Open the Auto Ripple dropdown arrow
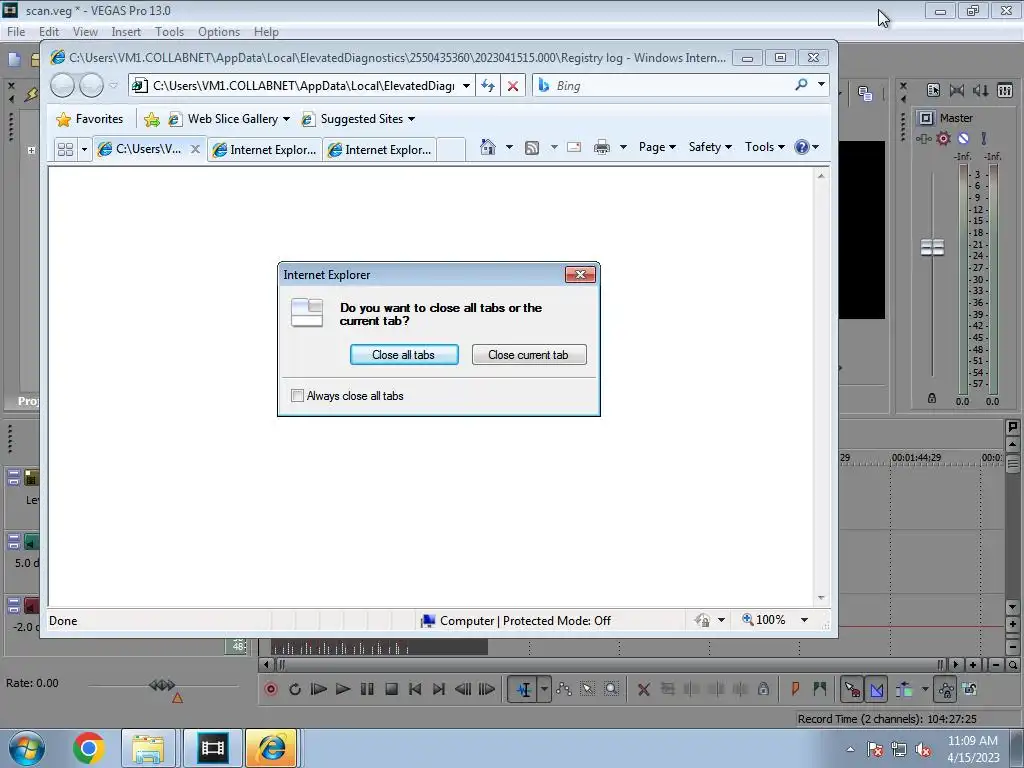Screen dimensions: 1024x768 pyautogui.click(x=925, y=689)
